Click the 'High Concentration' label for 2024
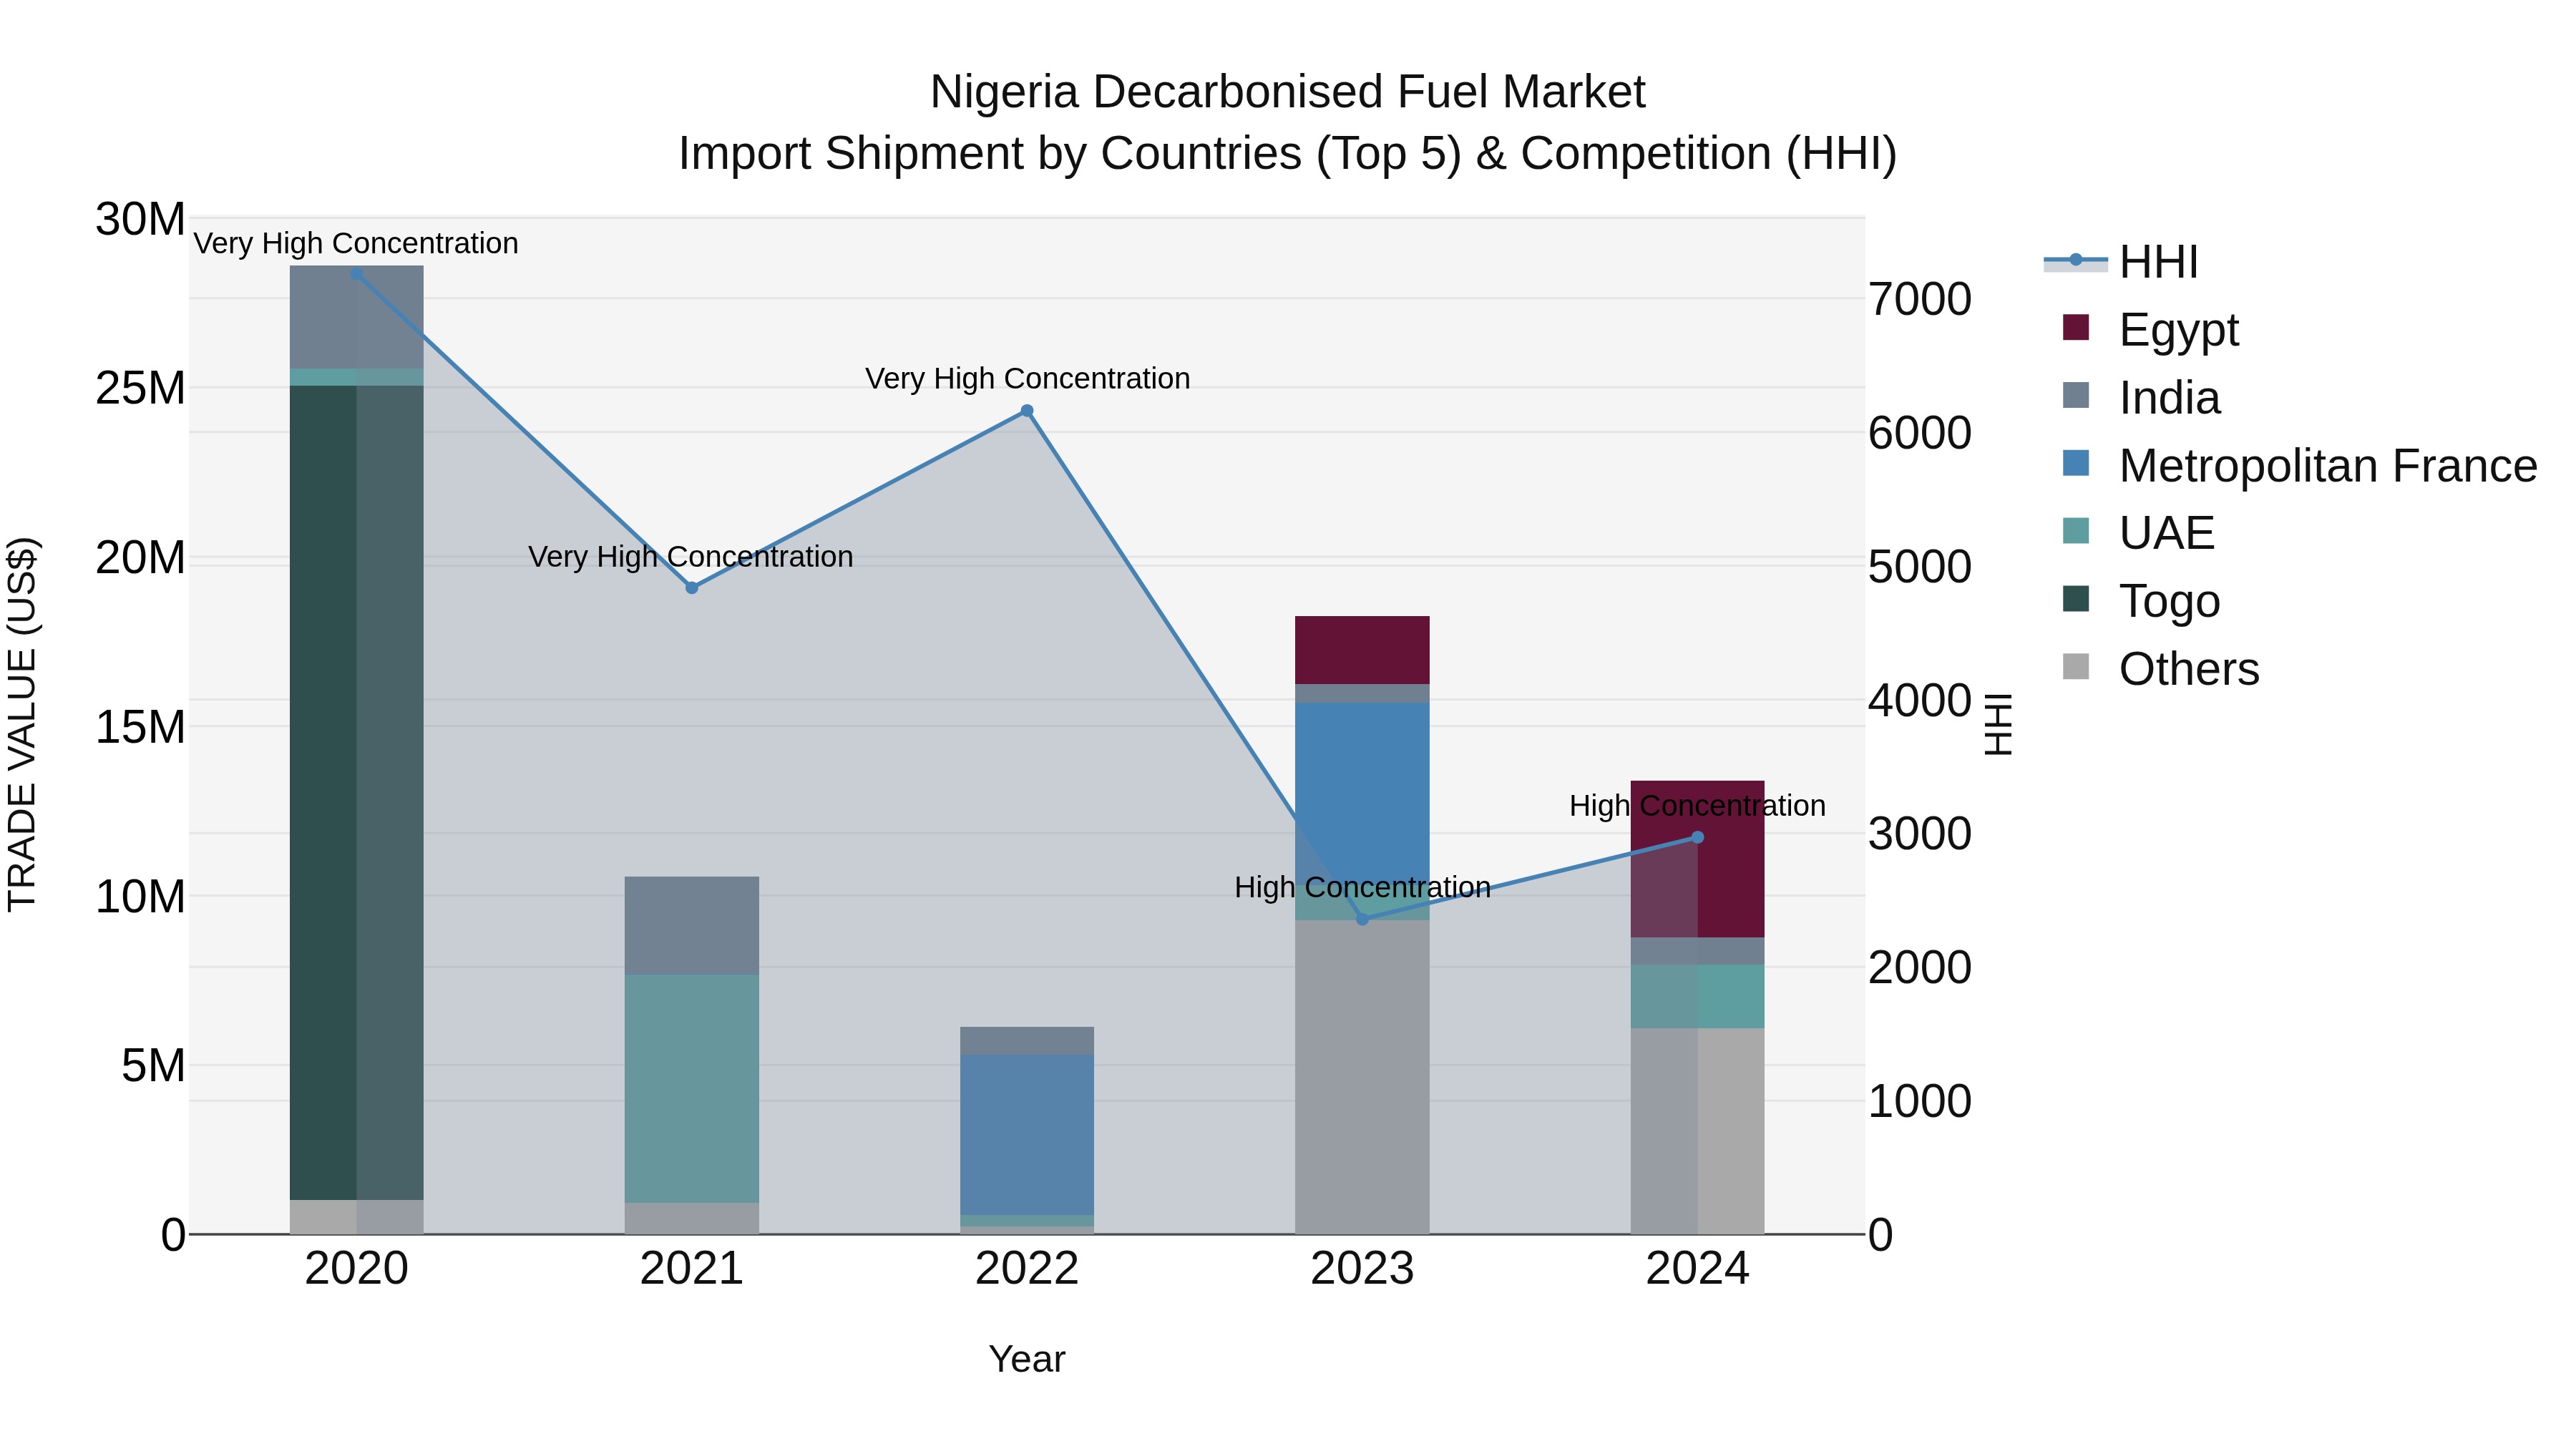This screenshot has height=1449, width=2576. (1697, 805)
